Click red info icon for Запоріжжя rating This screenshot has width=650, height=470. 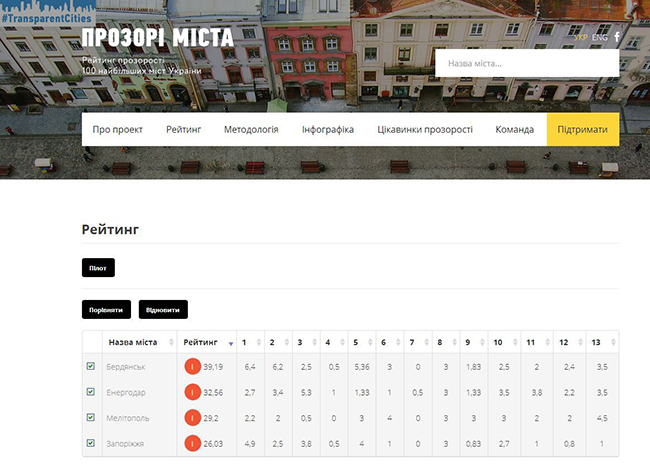pyautogui.click(x=192, y=442)
